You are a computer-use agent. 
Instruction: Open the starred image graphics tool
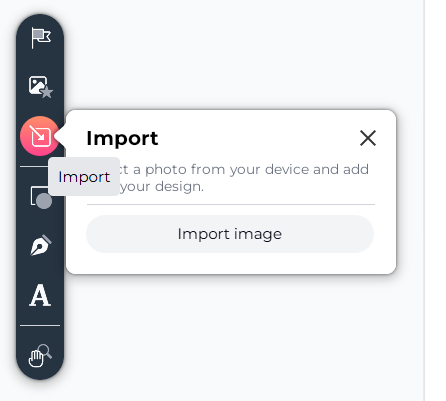pyautogui.click(x=41, y=87)
